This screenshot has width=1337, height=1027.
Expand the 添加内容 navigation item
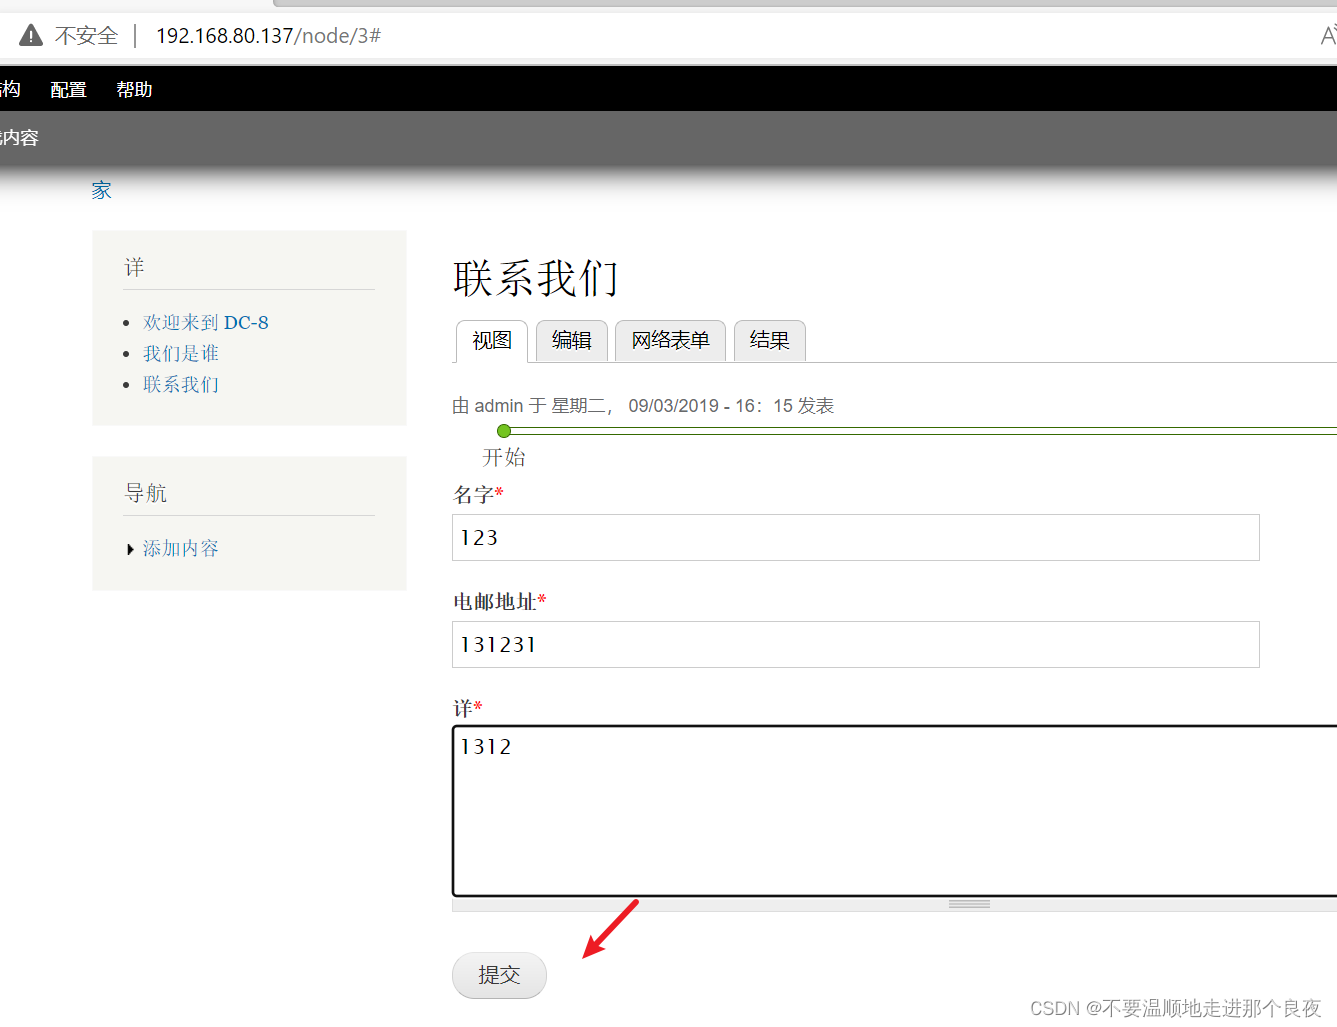coord(180,548)
